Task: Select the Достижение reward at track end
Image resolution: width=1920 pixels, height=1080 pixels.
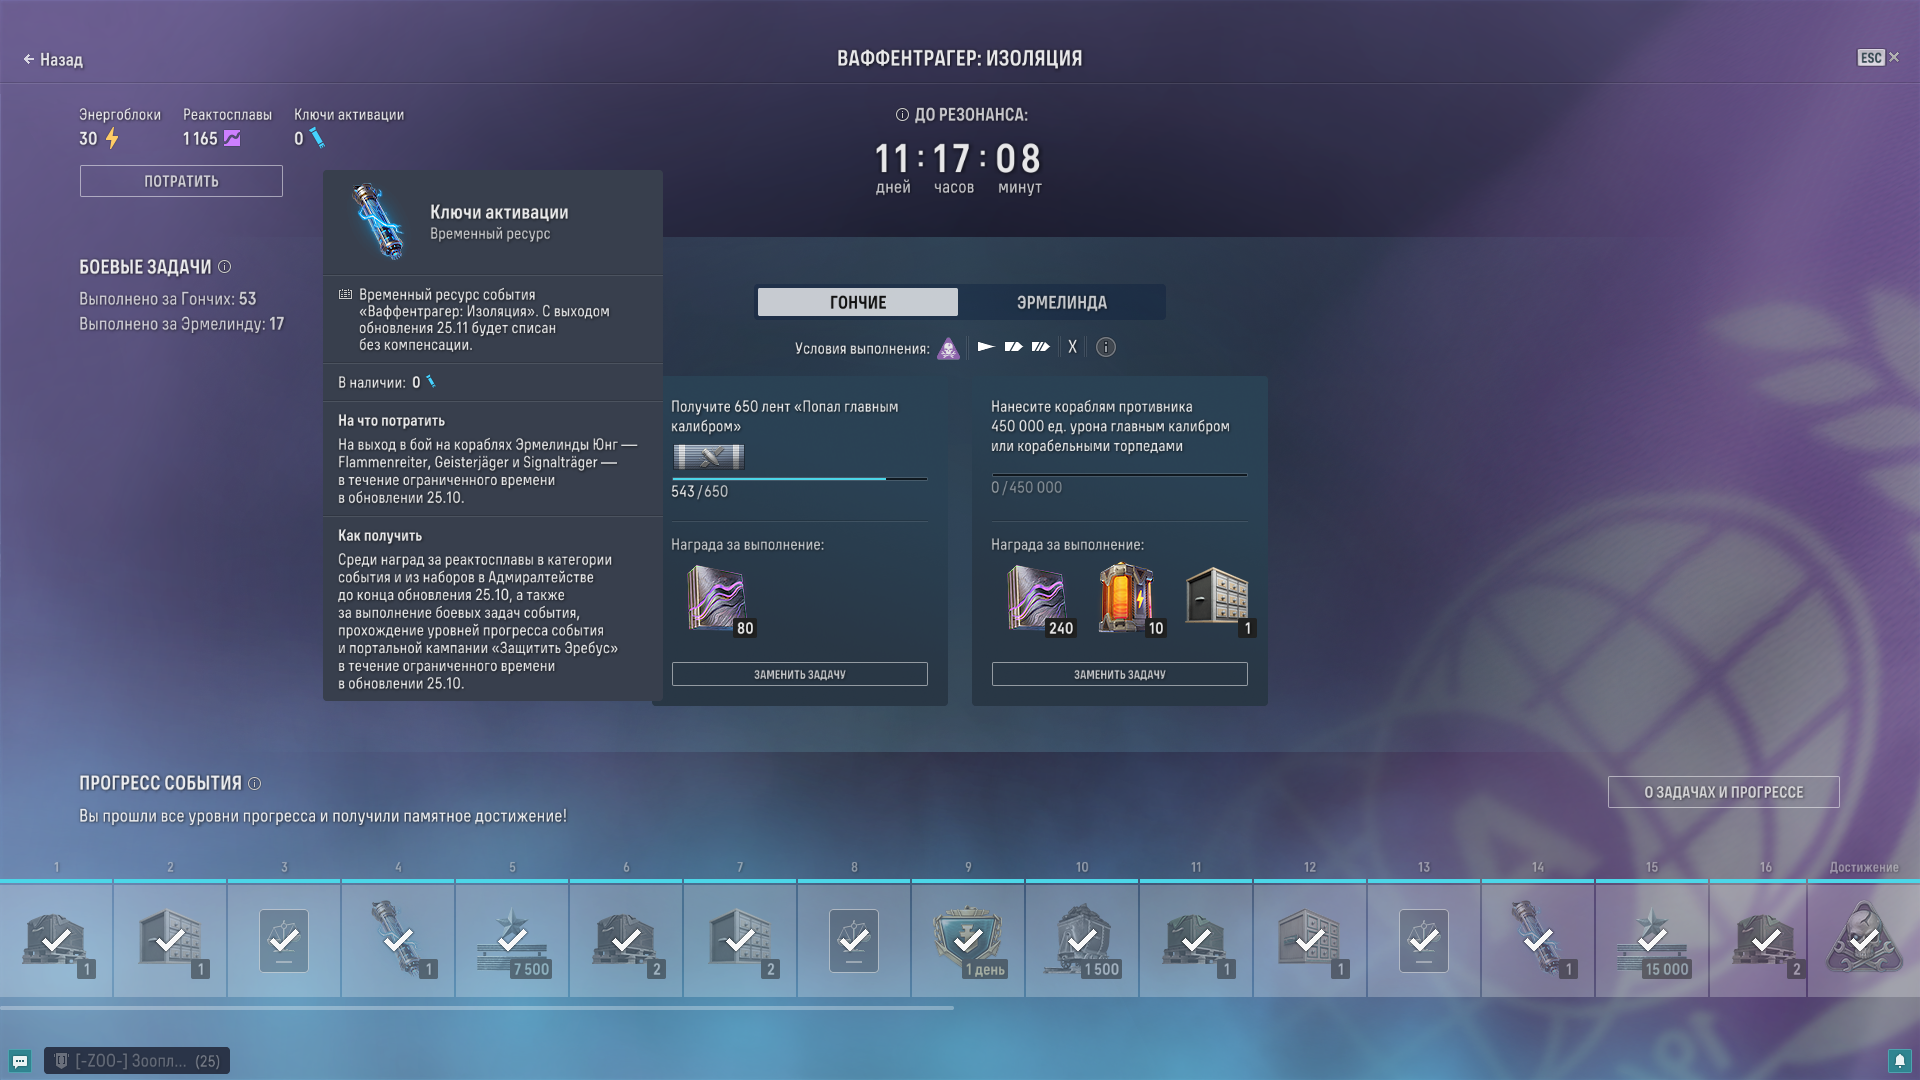Action: point(1863,938)
